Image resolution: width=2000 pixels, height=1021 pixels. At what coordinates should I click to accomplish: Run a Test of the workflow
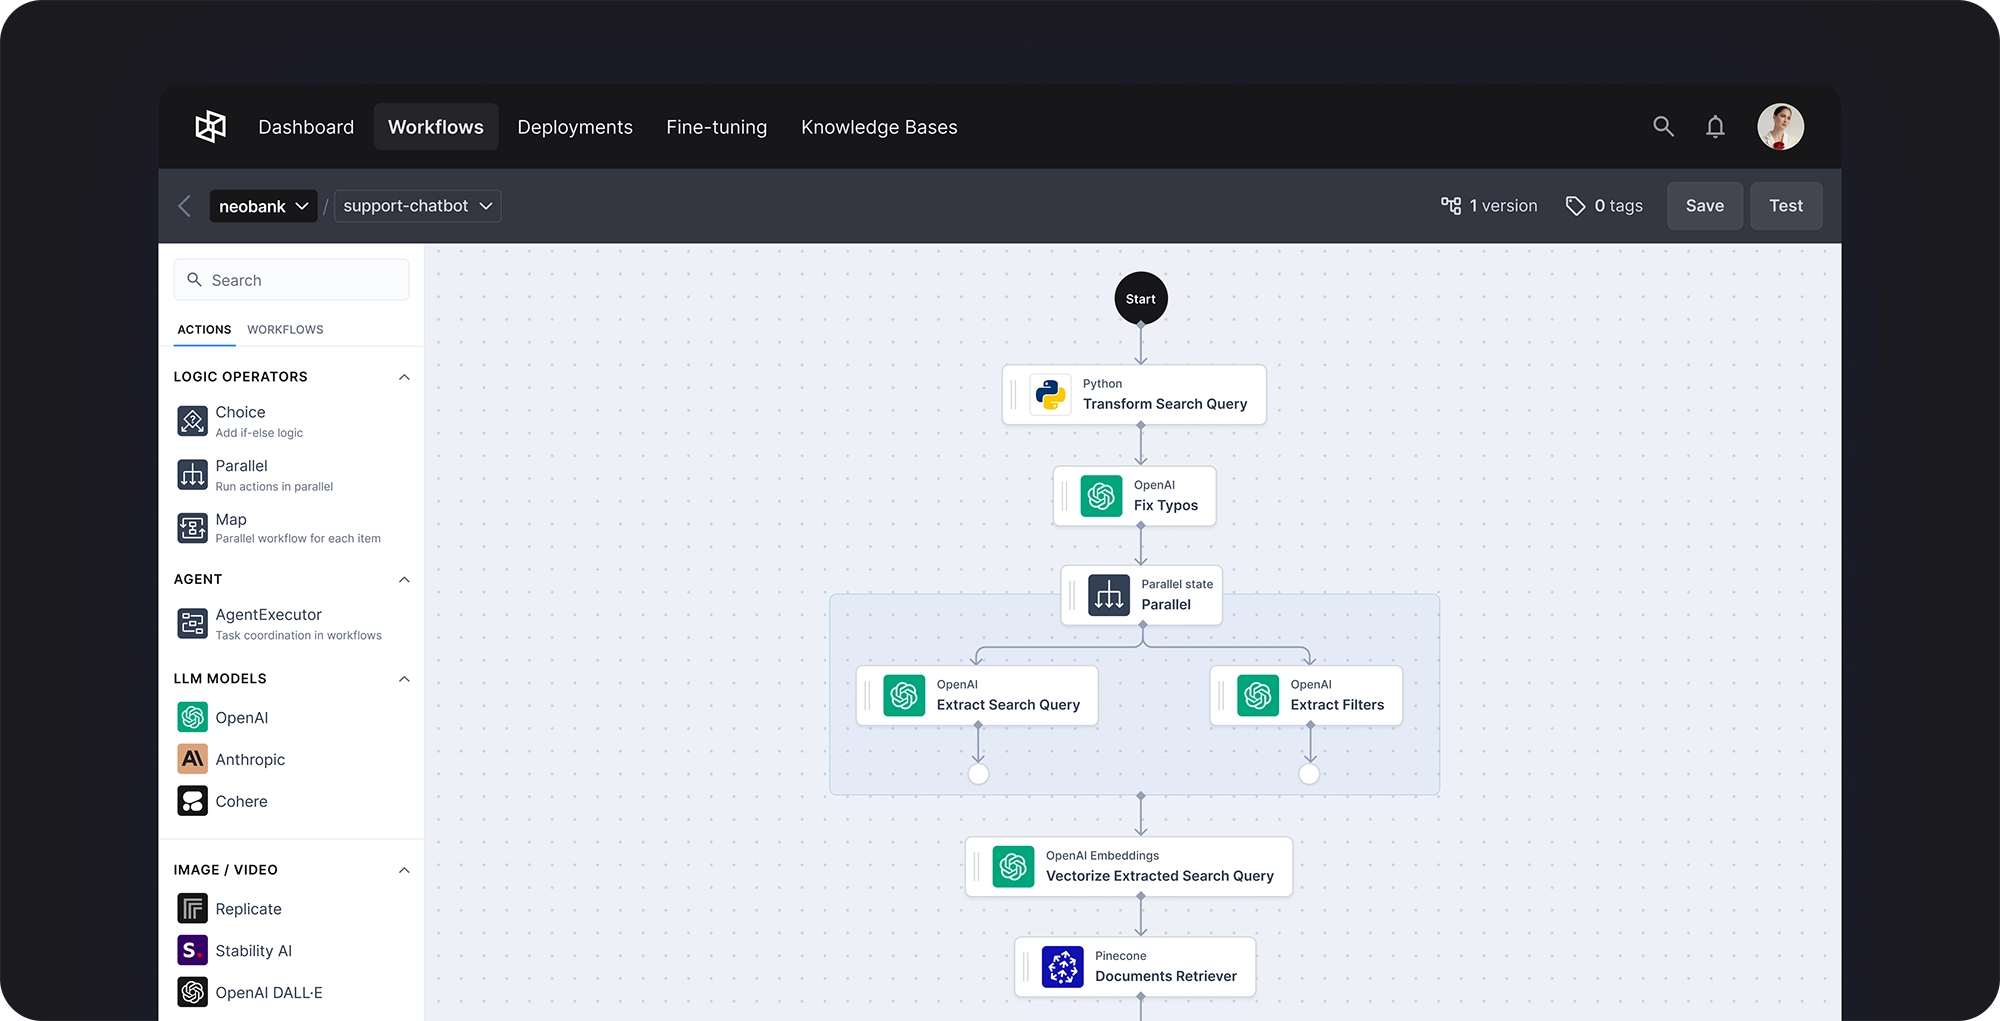pos(1786,206)
